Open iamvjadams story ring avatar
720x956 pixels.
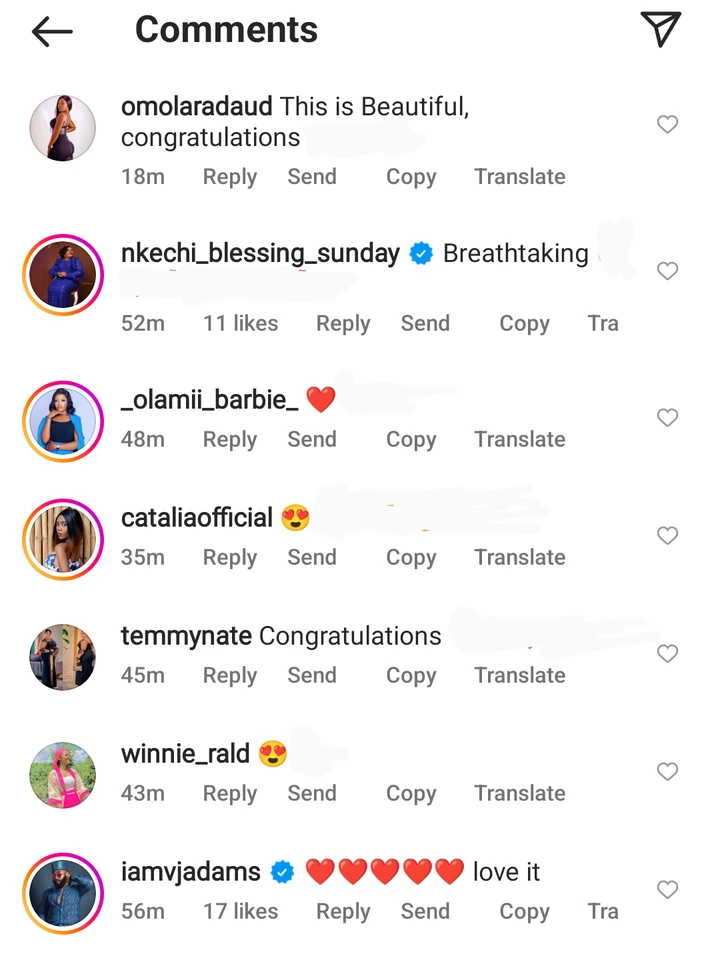(63, 892)
